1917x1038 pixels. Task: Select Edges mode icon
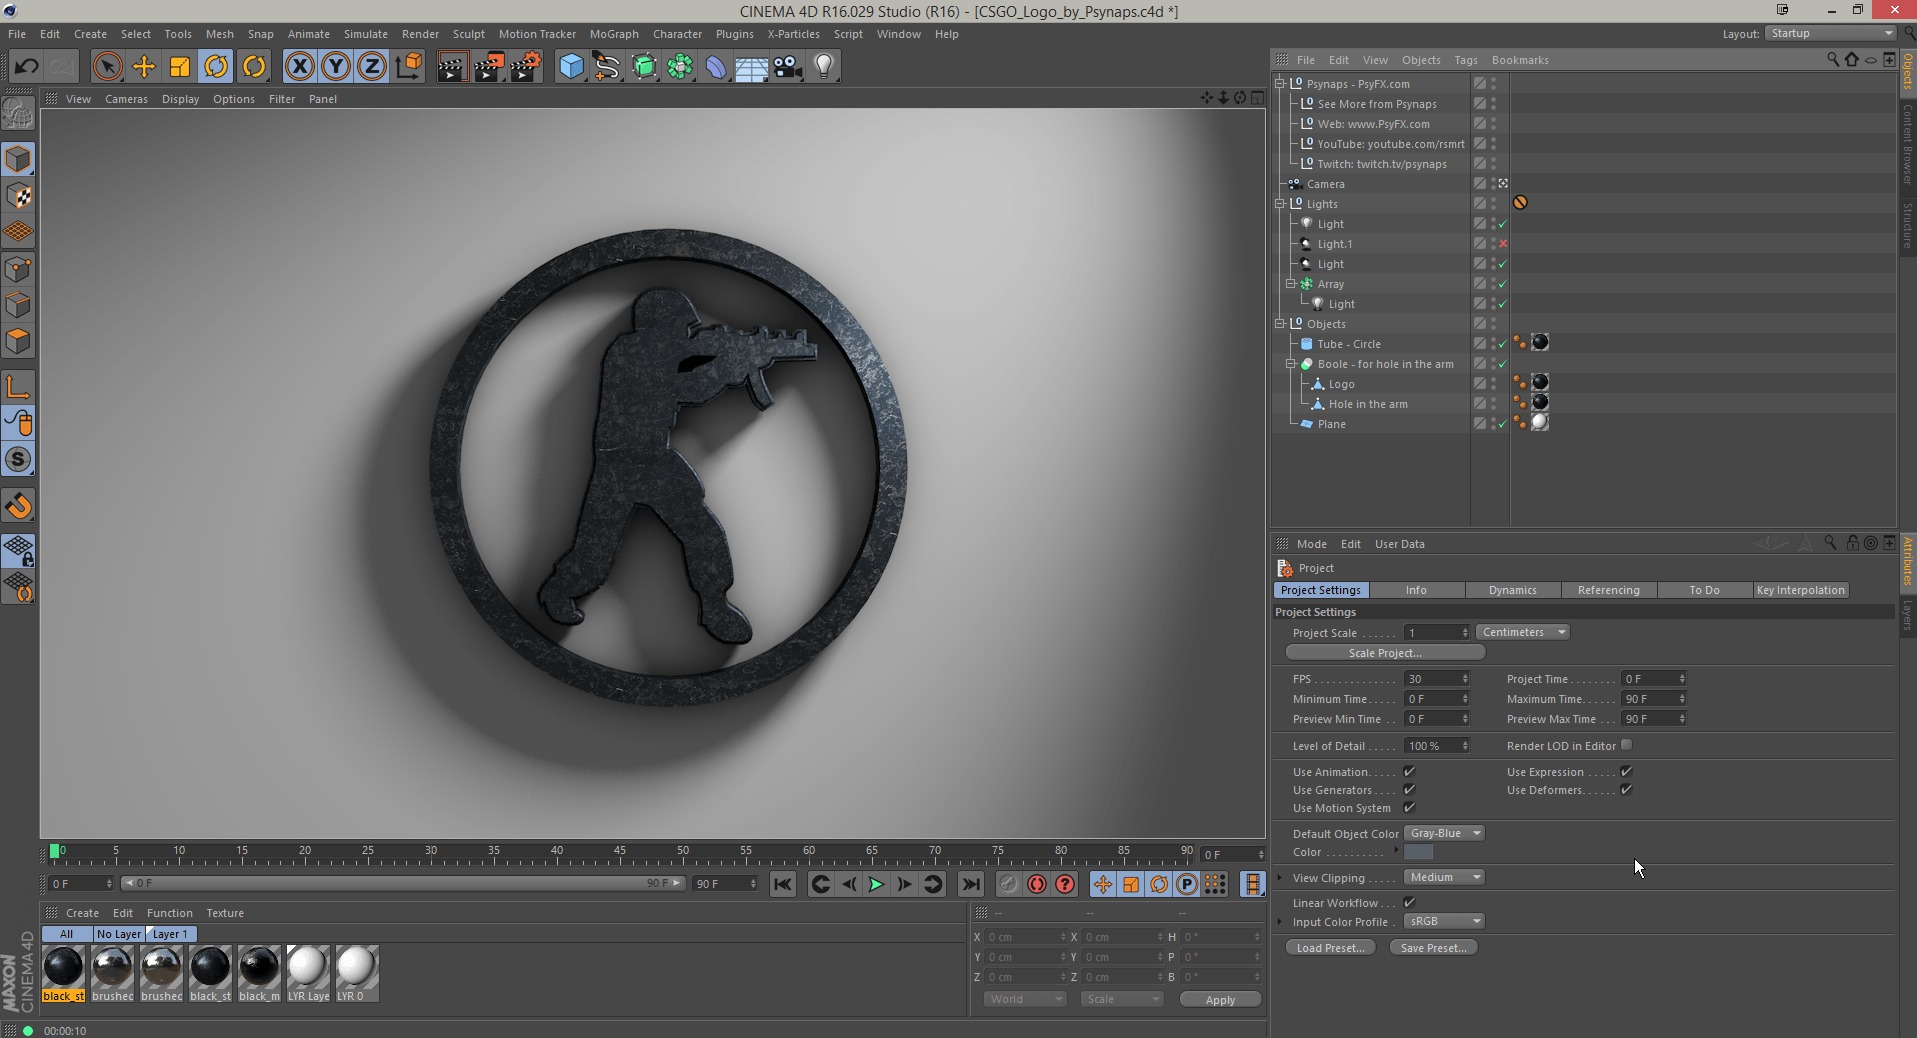tap(18, 305)
